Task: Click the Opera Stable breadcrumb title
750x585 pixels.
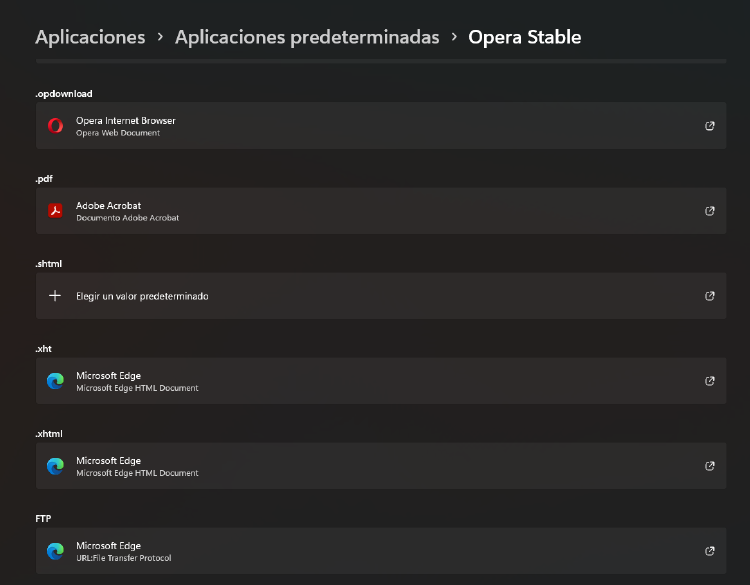Action: coord(524,37)
